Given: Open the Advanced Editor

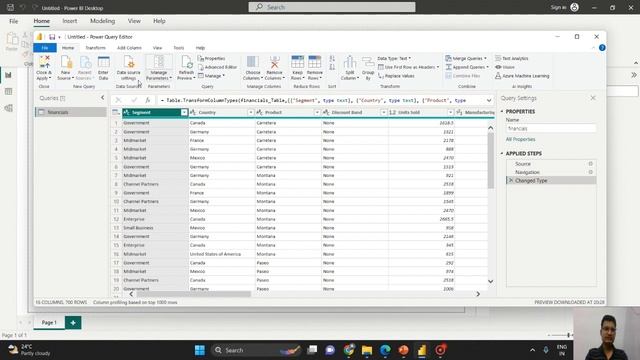Looking at the screenshot, I should 218,67.
